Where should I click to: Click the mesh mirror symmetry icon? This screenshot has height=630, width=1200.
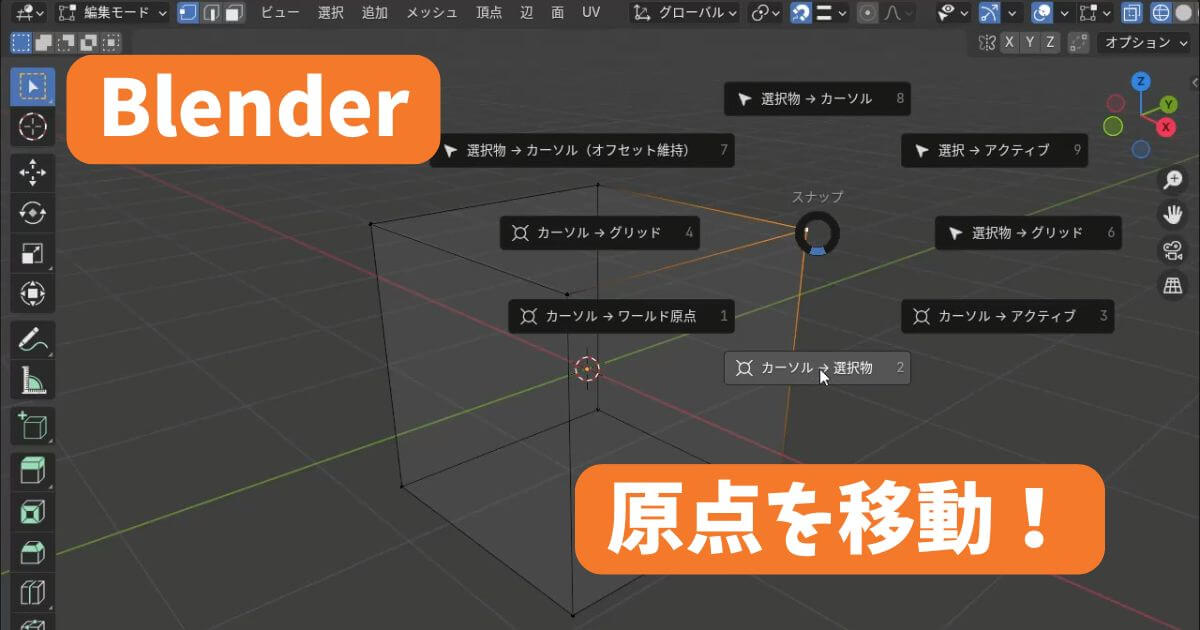[988, 42]
